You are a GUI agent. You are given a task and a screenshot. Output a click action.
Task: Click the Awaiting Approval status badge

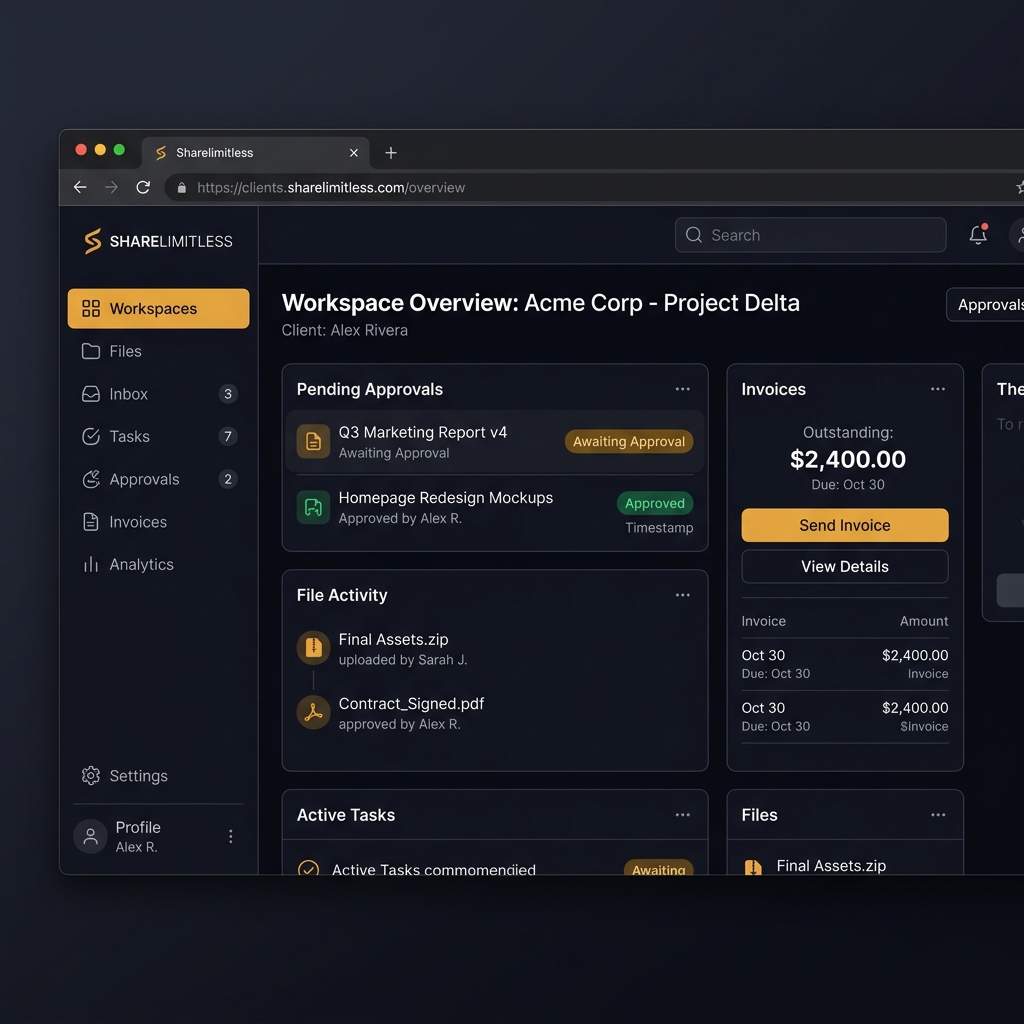click(x=629, y=441)
